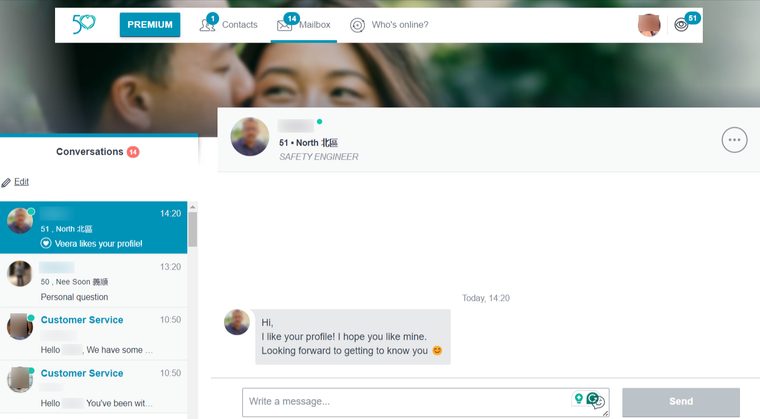Open the Who's online? tab label
This screenshot has width=760, height=419.
400,25
